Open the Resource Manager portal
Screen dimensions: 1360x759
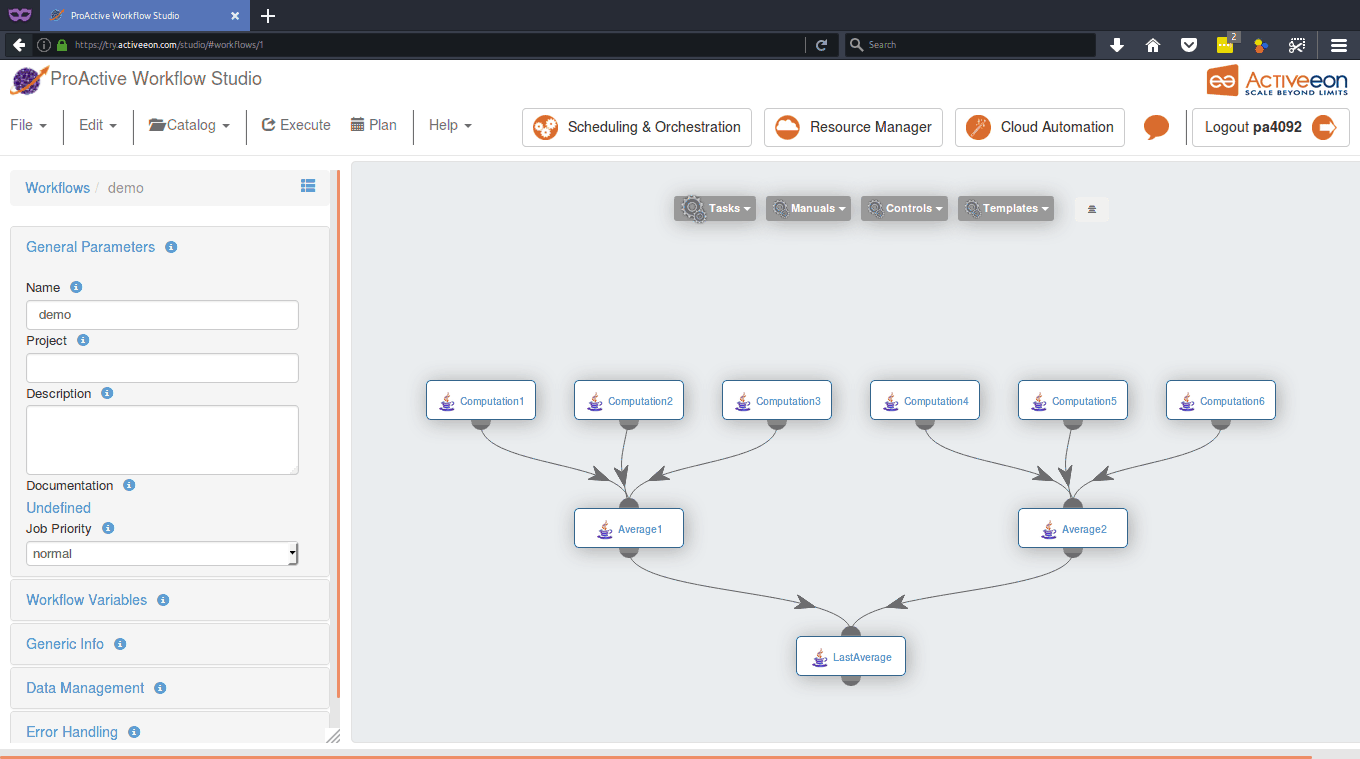click(853, 127)
